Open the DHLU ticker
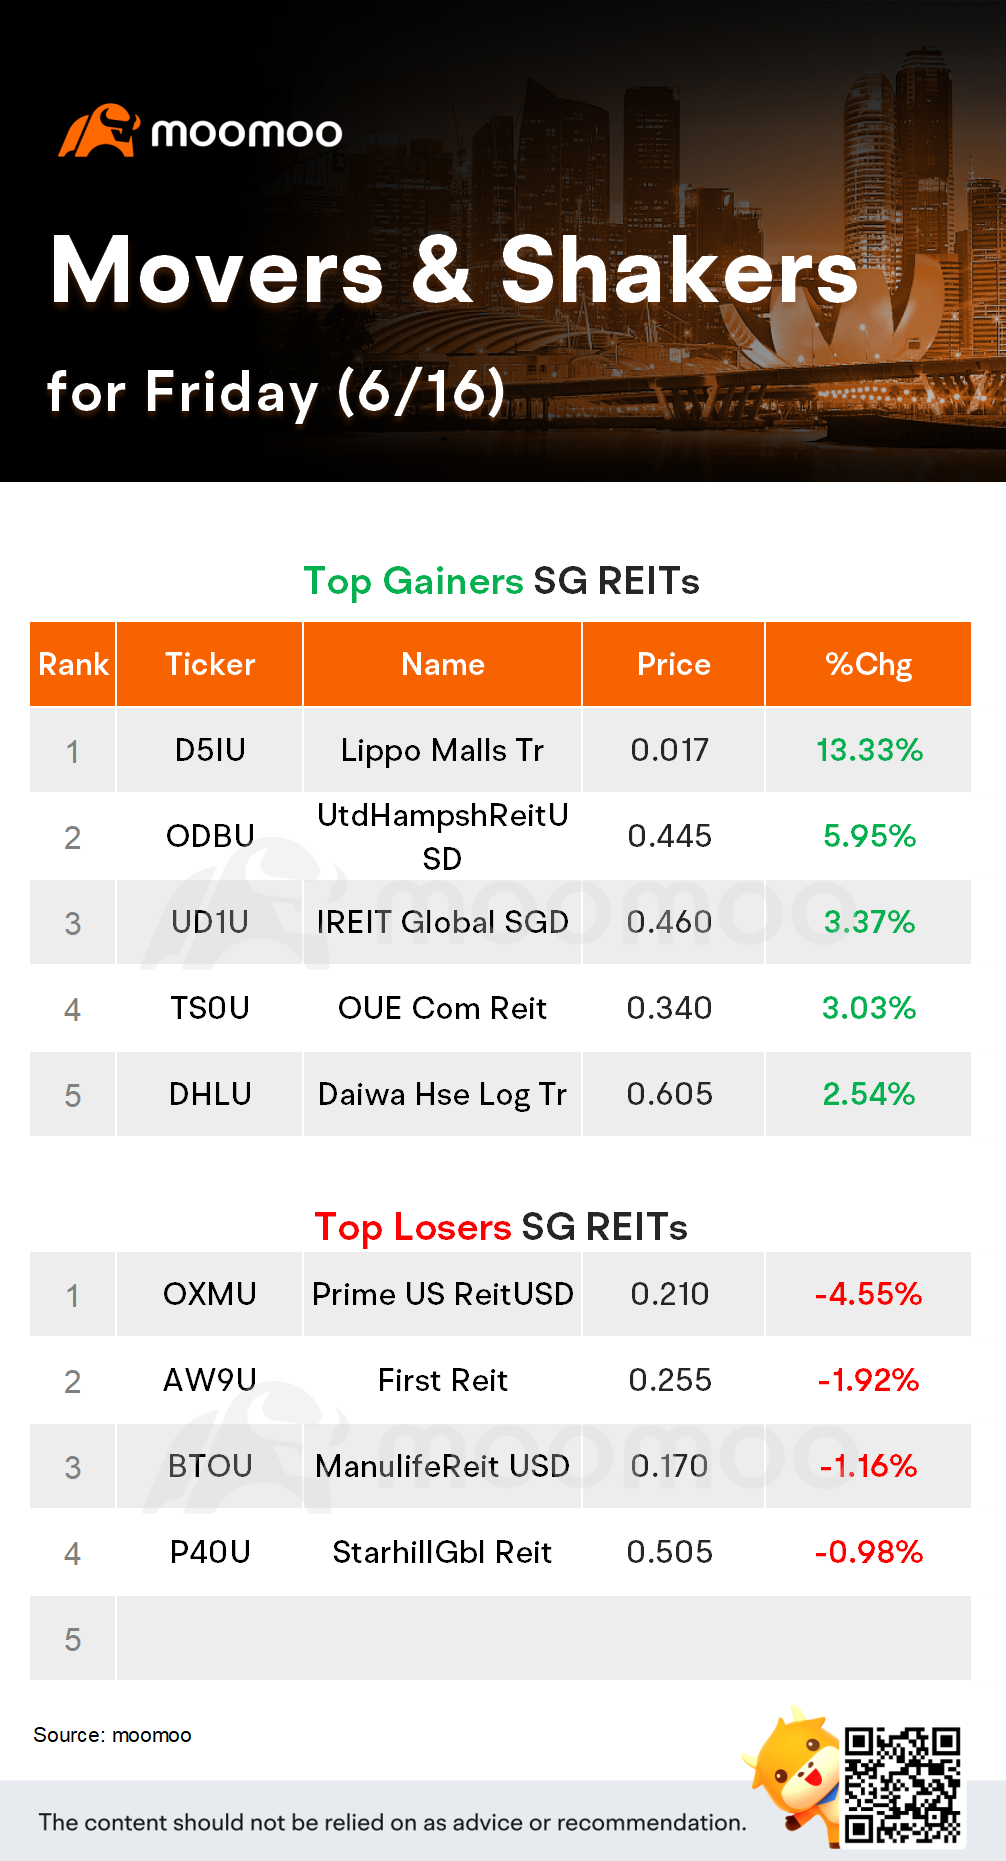This screenshot has height=1861, width=1006. [210, 1094]
